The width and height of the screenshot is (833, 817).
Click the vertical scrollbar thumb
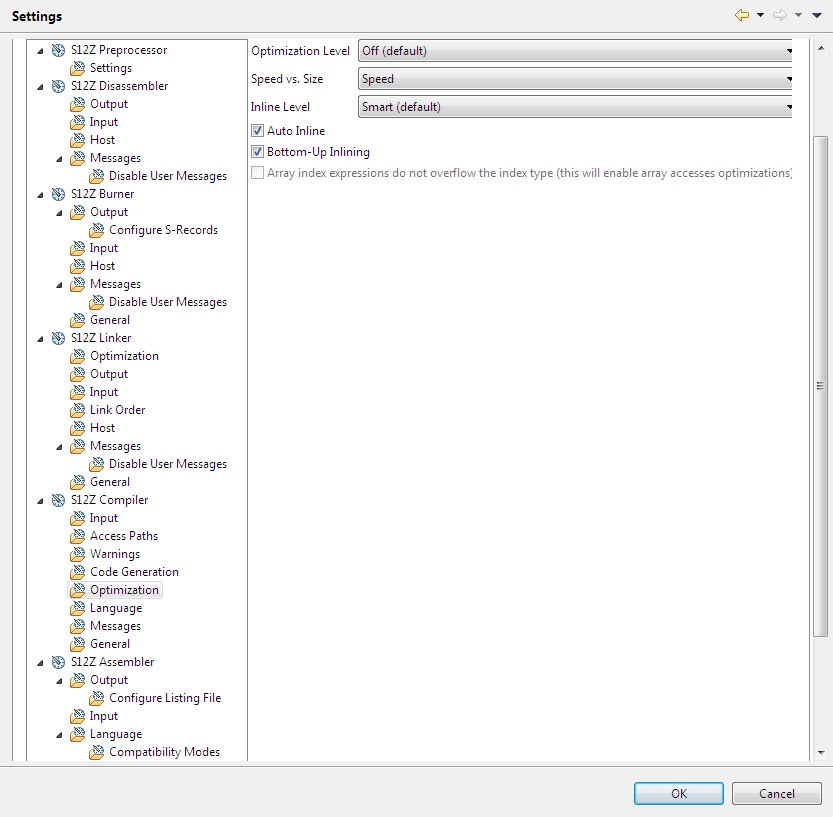820,386
